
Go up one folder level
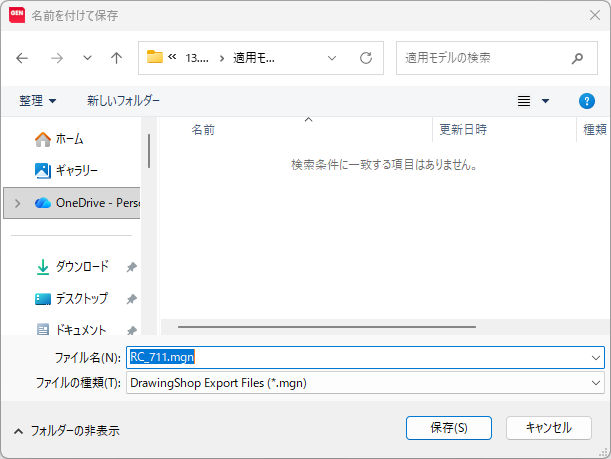116,58
